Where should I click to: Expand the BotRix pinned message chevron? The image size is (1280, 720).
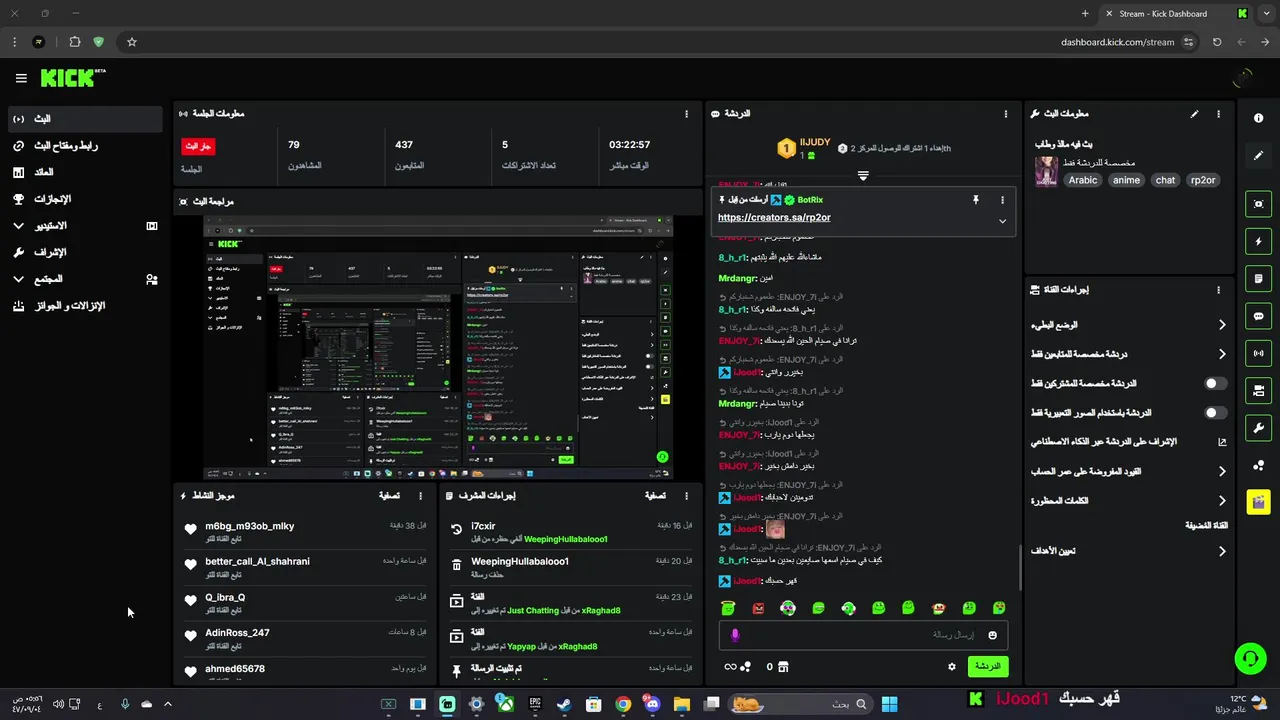tap(1002, 221)
